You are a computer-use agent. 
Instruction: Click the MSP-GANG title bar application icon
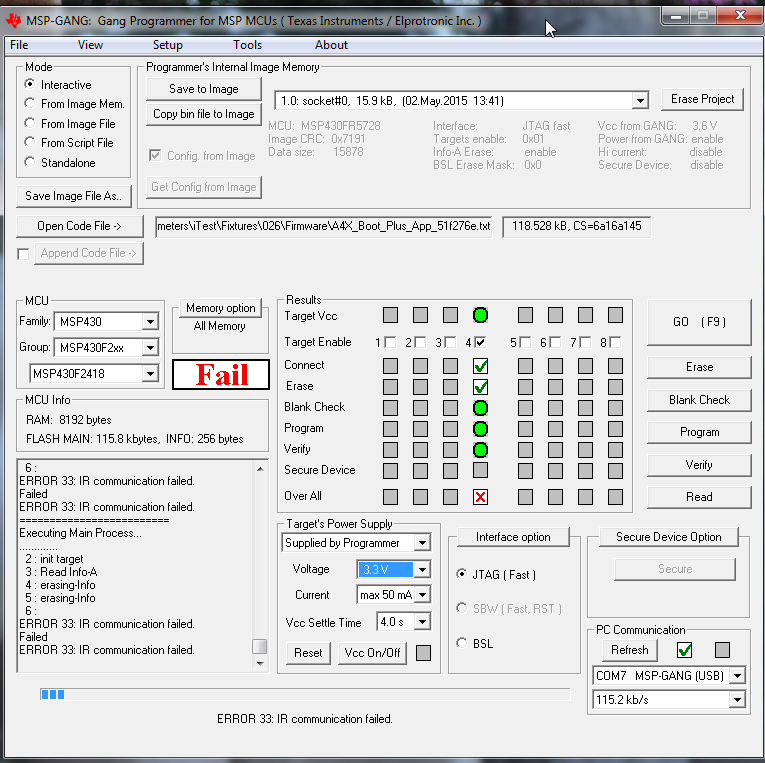click(x=13, y=20)
